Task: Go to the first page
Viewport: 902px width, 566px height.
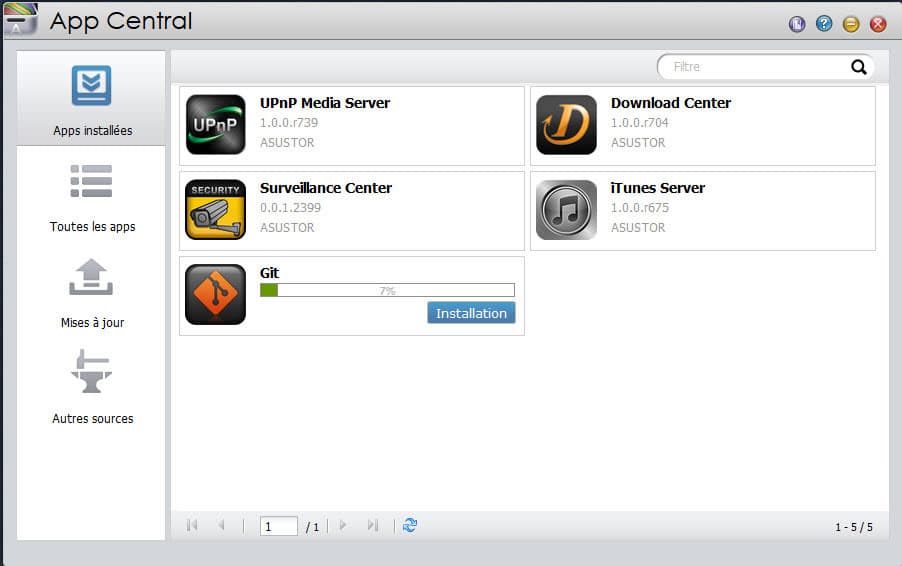Action: click(x=192, y=525)
